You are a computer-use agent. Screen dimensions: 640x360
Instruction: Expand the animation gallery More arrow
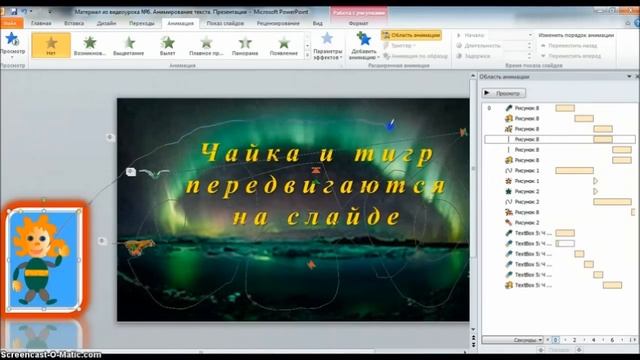(307, 55)
